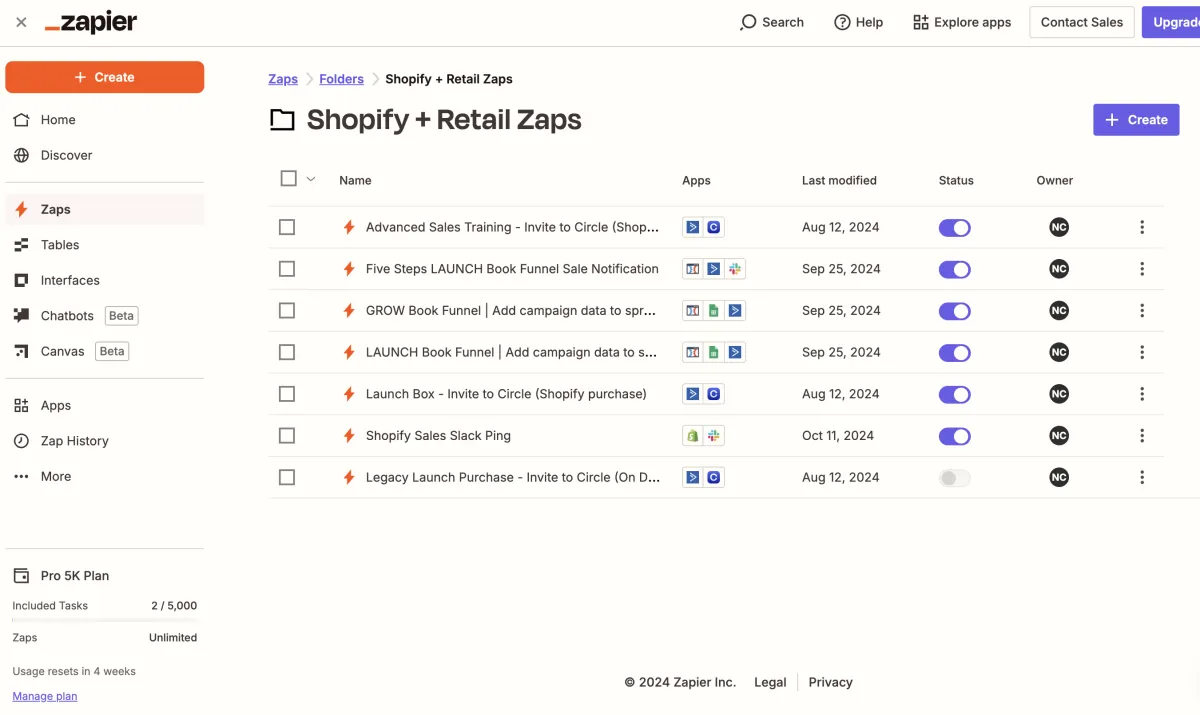
Task: Click the Zaps breadcrumb link
Action: (x=283, y=79)
